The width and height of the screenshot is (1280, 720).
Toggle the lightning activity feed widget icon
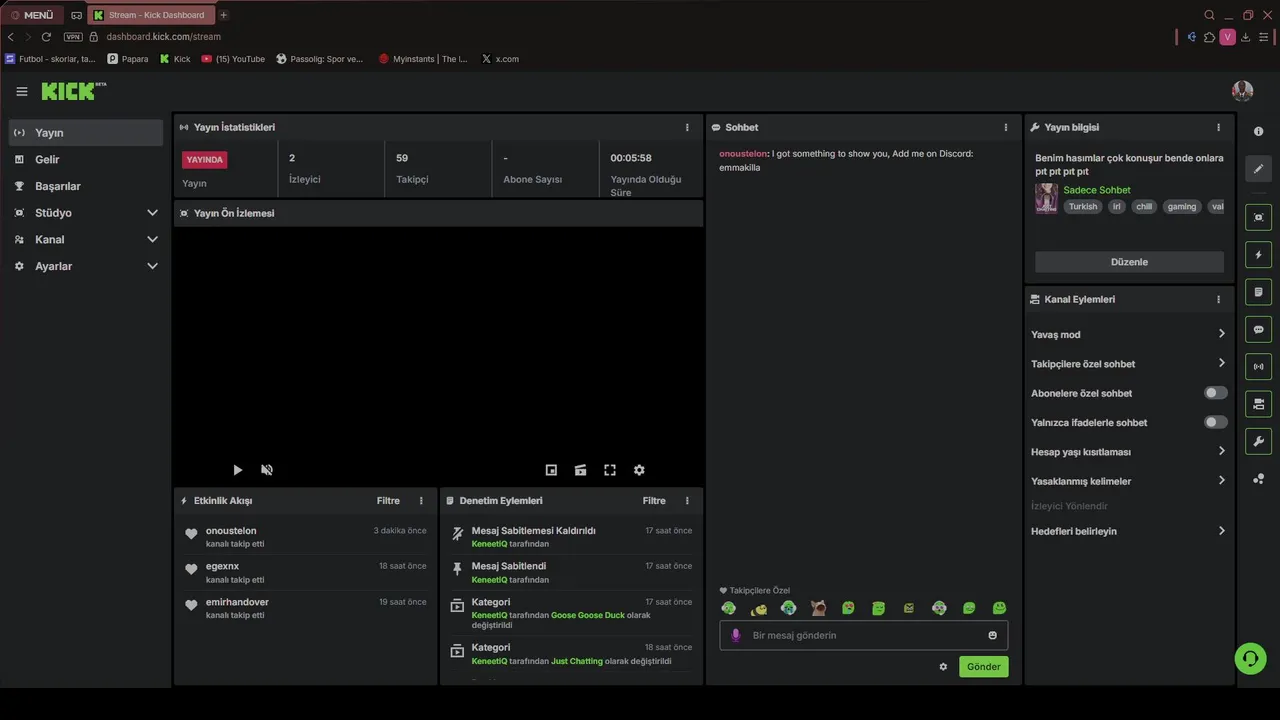1258,255
